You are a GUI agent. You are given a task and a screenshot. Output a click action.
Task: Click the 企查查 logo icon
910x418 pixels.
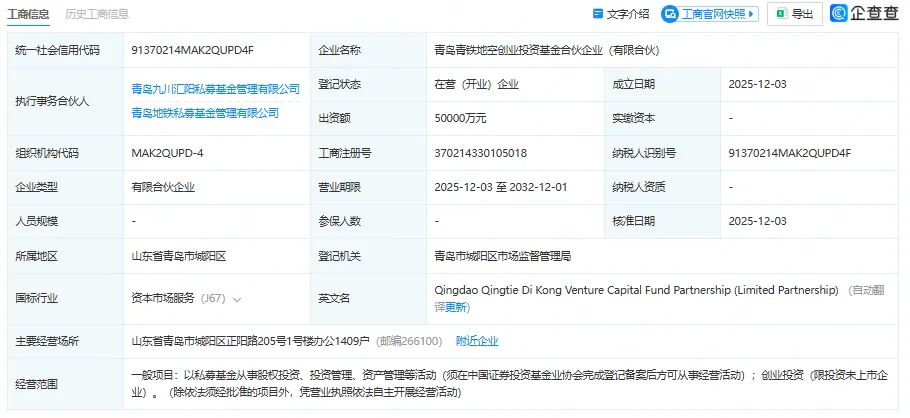[838, 13]
